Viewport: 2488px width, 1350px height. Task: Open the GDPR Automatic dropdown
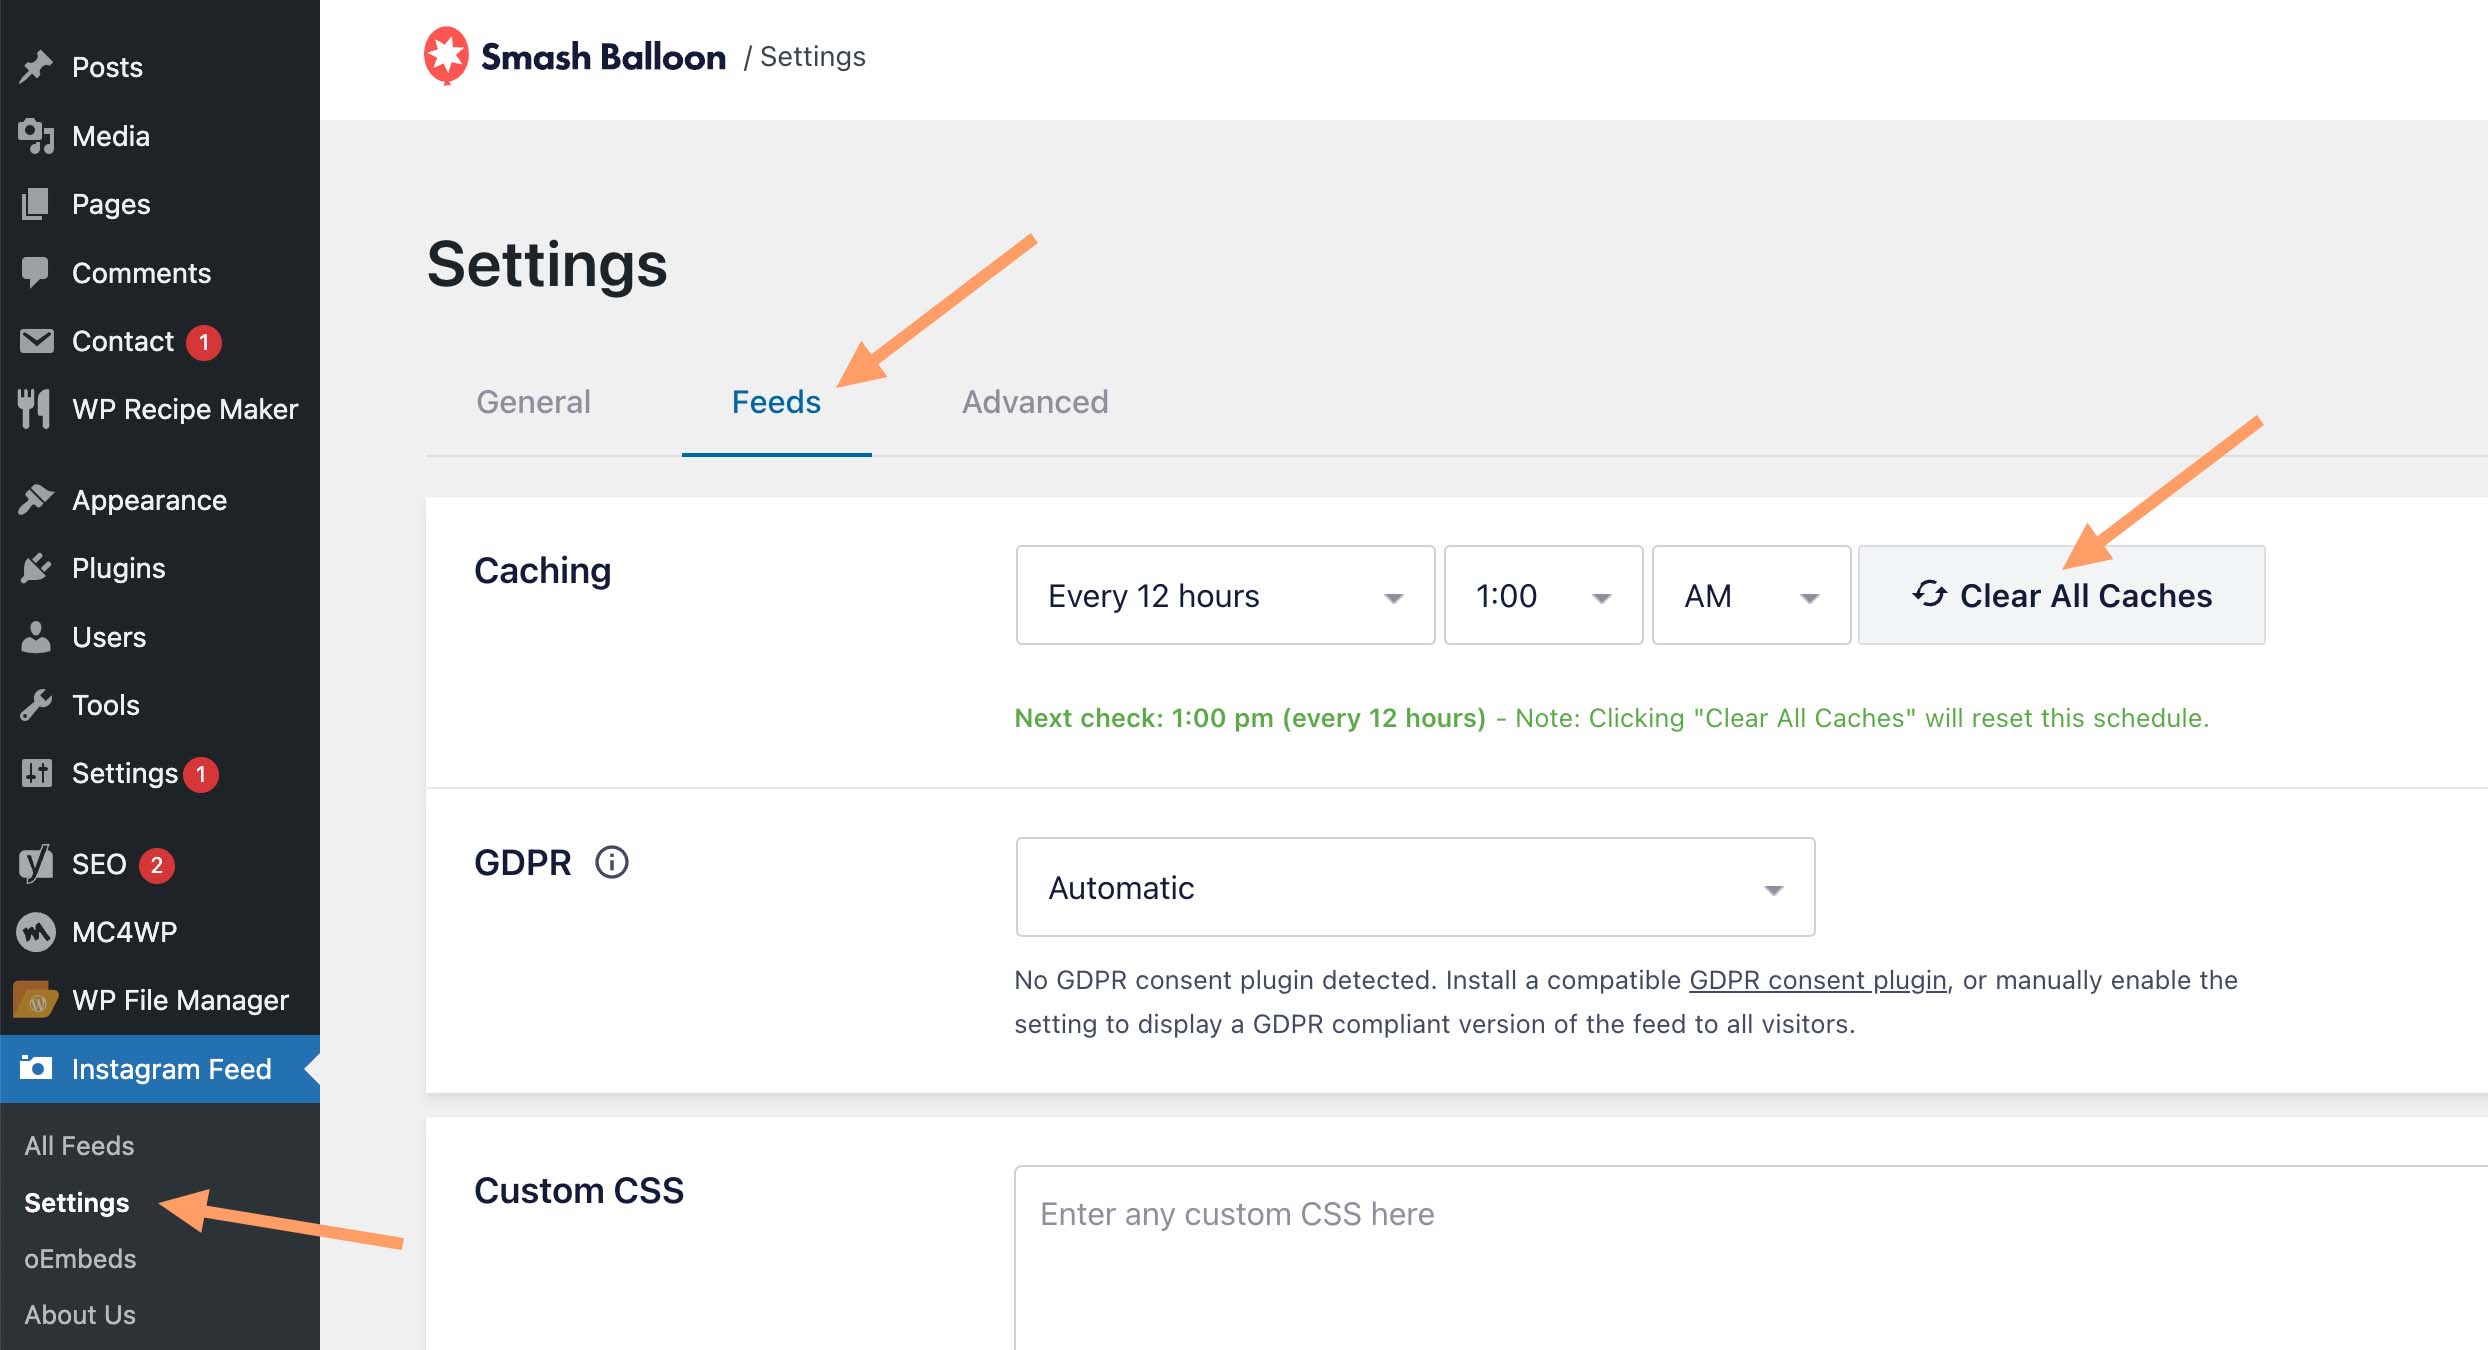pos(1415,888)
